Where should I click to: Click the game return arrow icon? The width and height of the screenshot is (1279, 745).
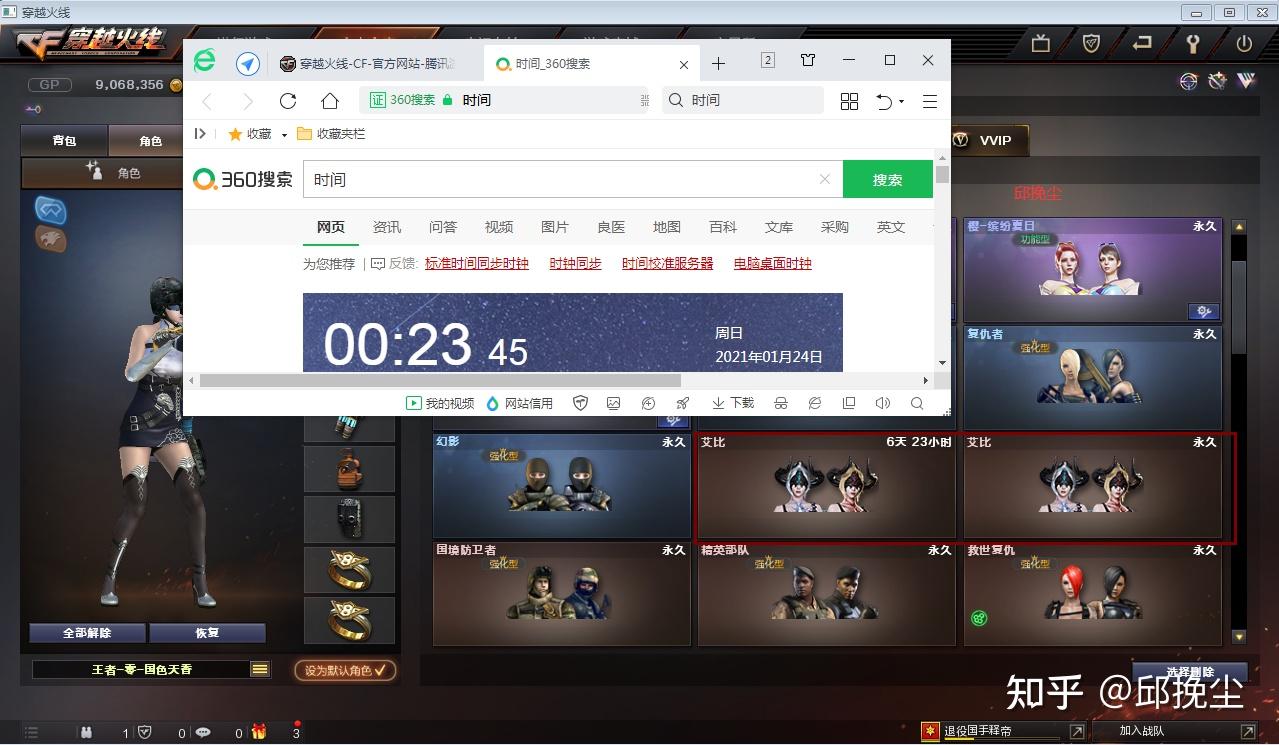click(1142, 43)
